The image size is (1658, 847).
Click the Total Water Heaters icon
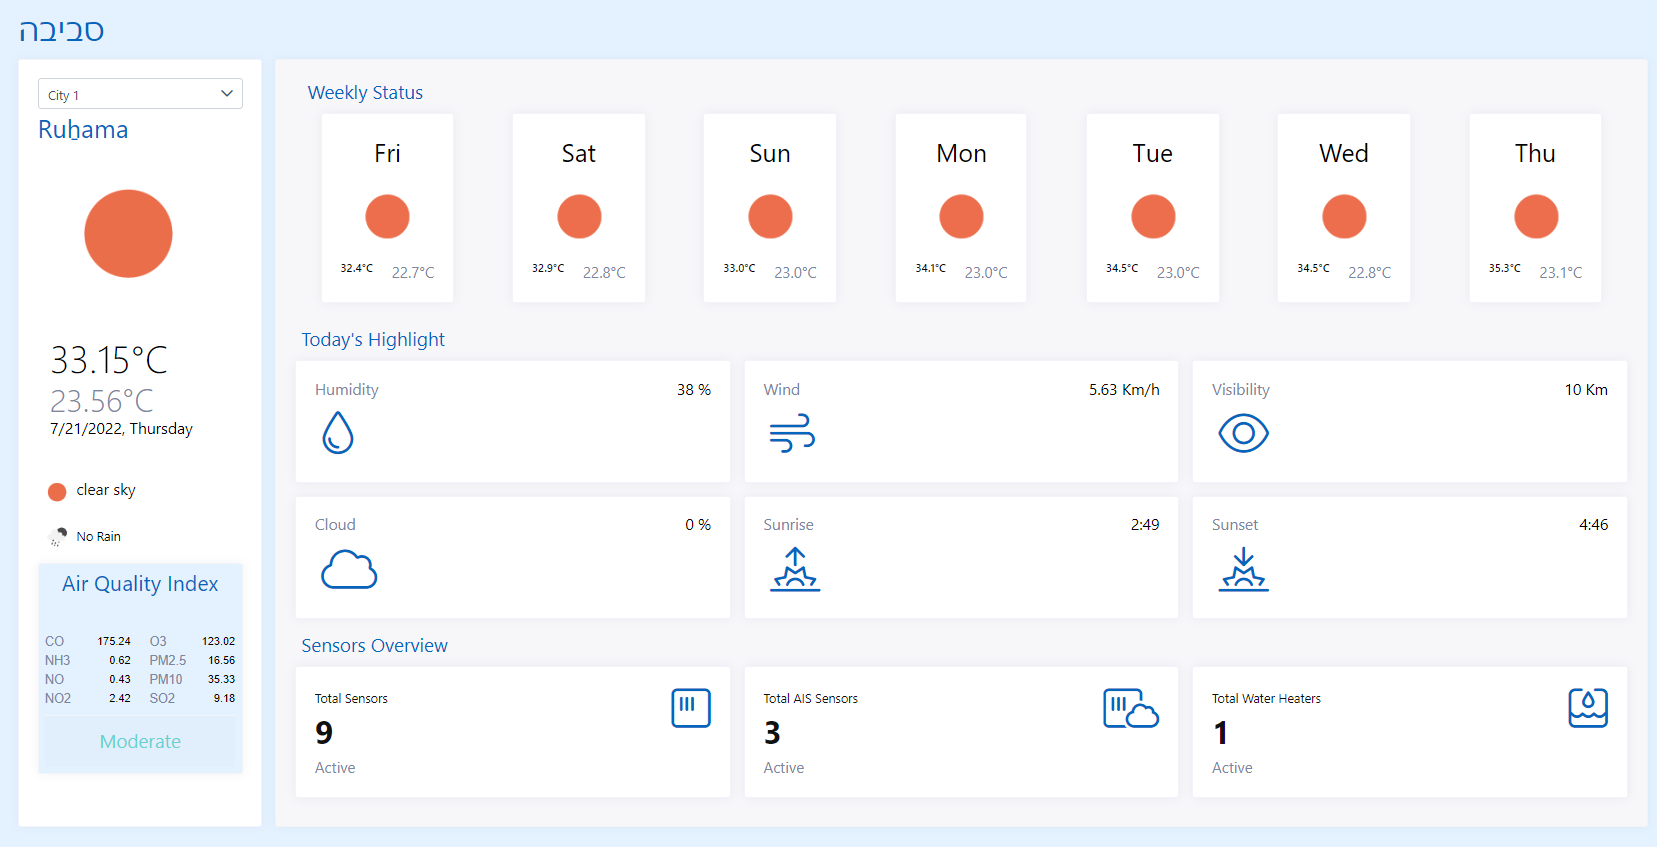coord(1588,708)
